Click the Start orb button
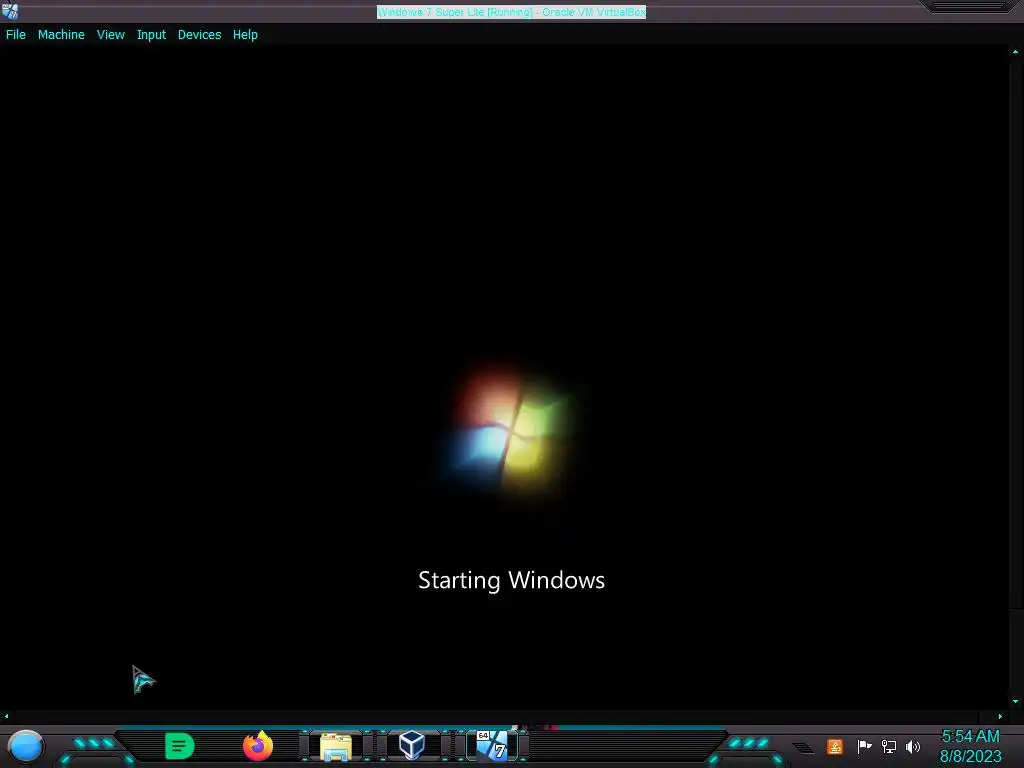 (x=26, y=746)
